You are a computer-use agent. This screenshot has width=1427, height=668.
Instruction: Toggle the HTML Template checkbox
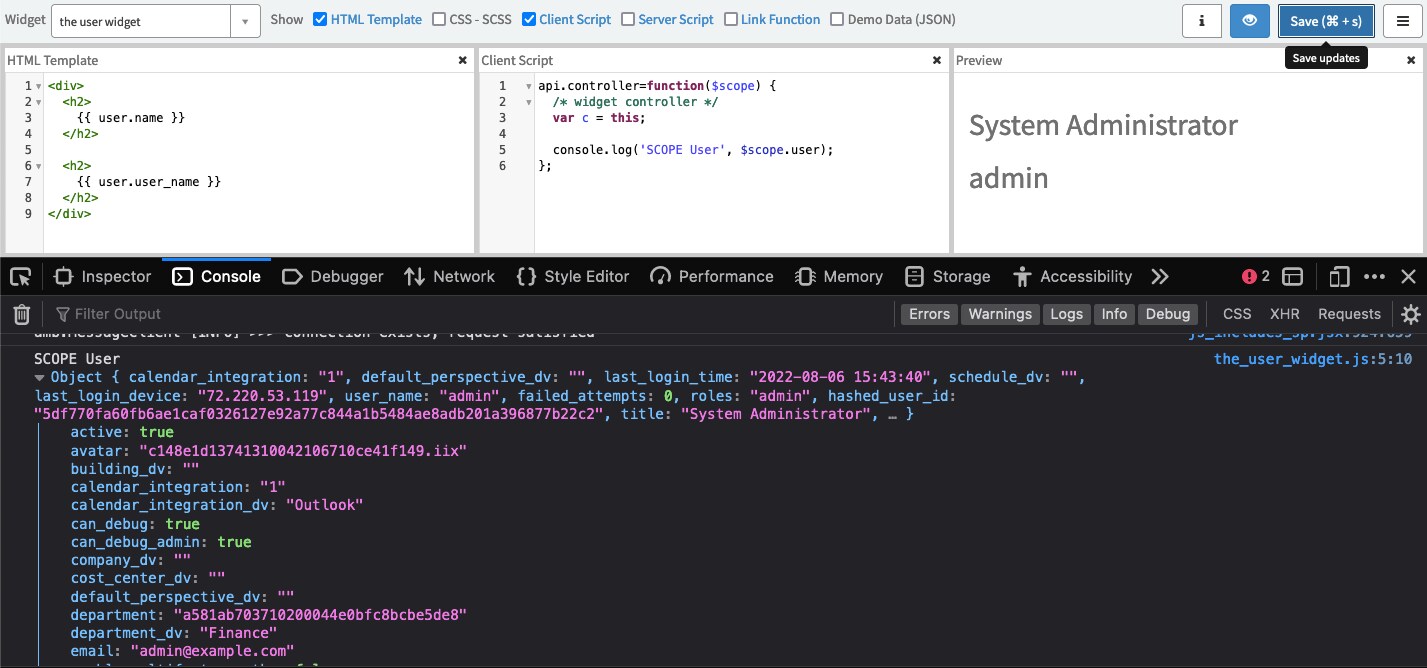(x=320, y=19)
